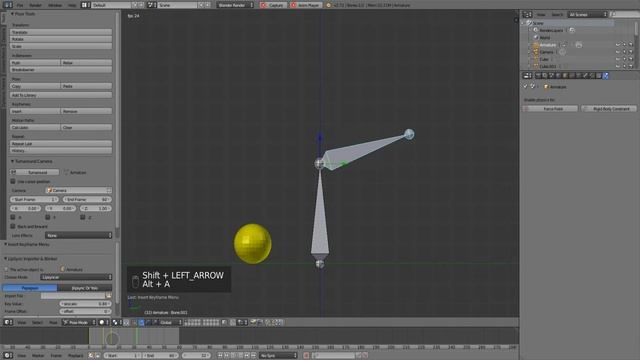Image resolution: width=640 pixels, height=360 pixels.
Task: Open the Help menu
Action: (72, 5)
